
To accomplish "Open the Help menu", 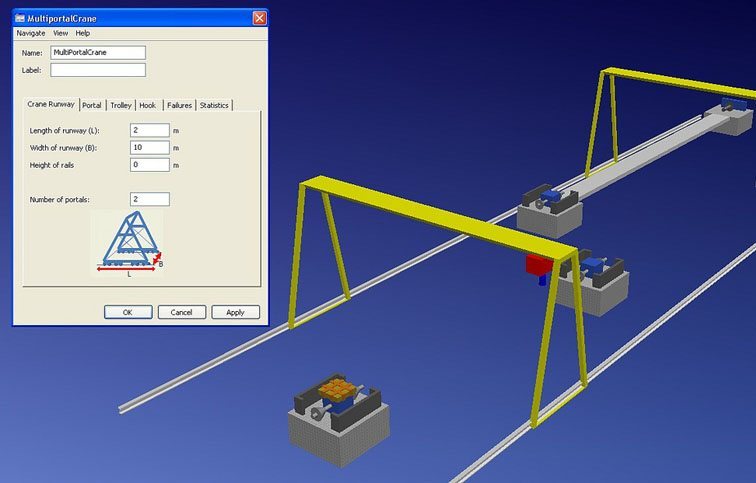I will [x=83, y=33].
